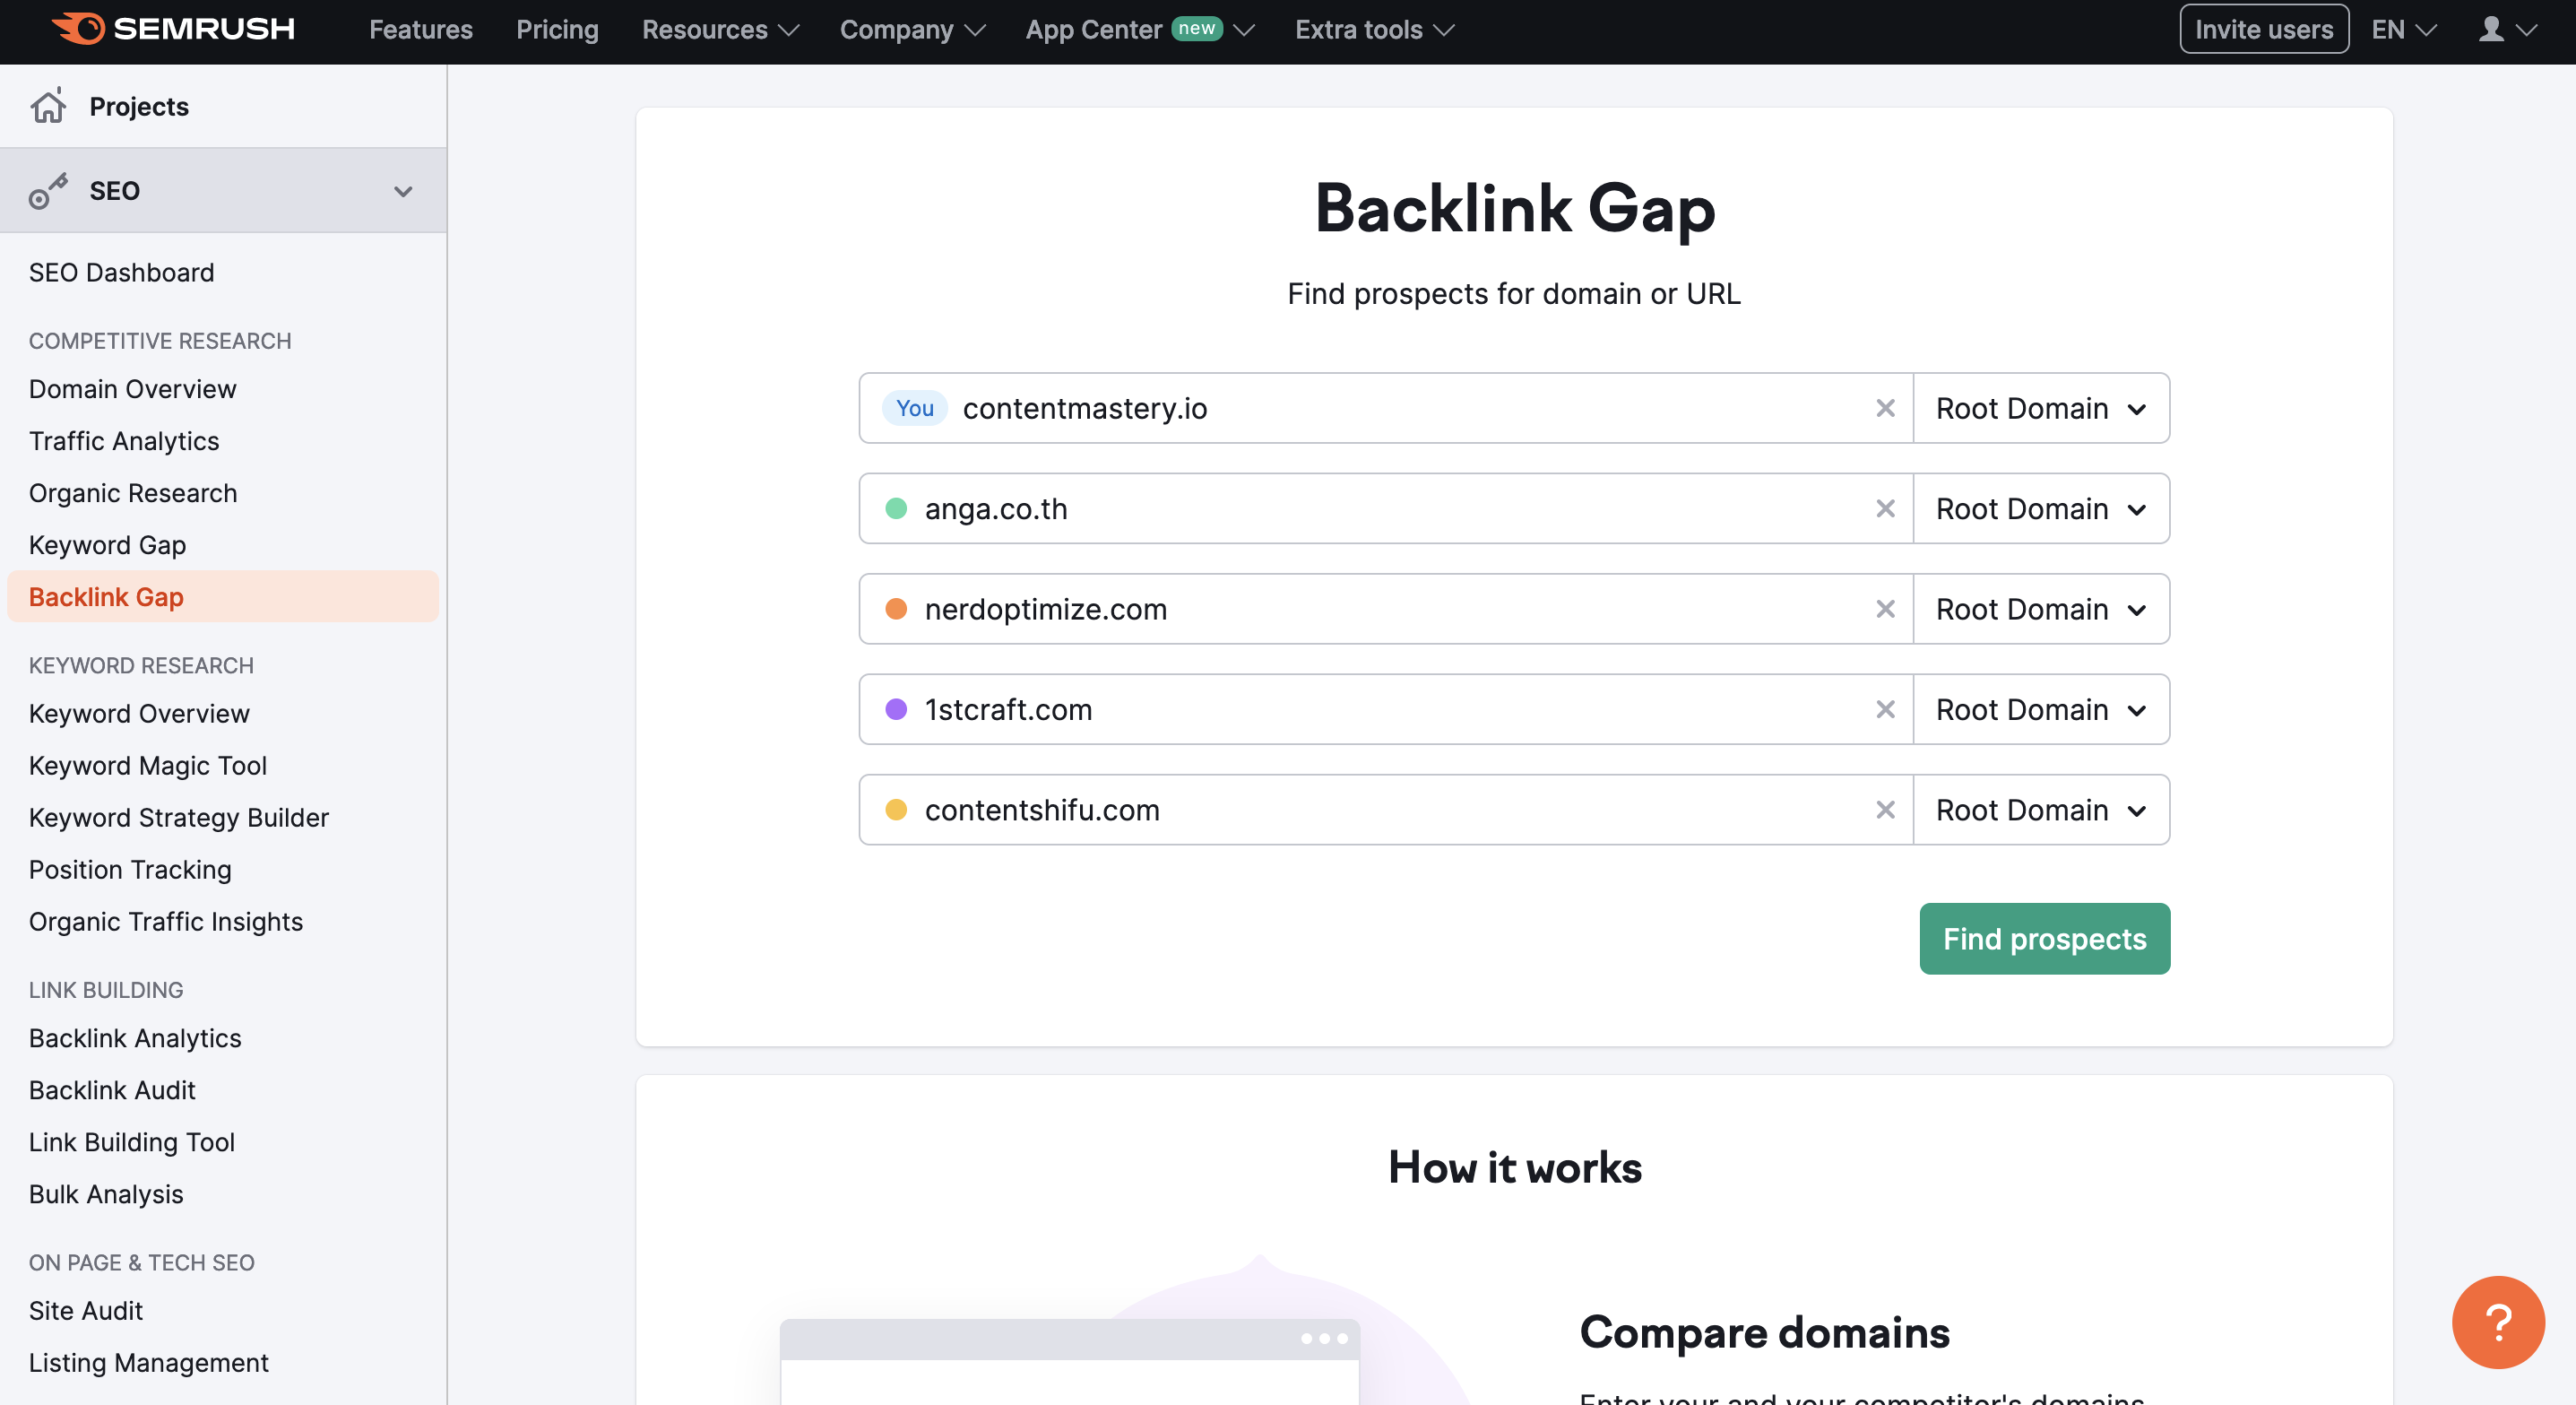
Task: Open Keyword Overview
Action: coord(139,713)
